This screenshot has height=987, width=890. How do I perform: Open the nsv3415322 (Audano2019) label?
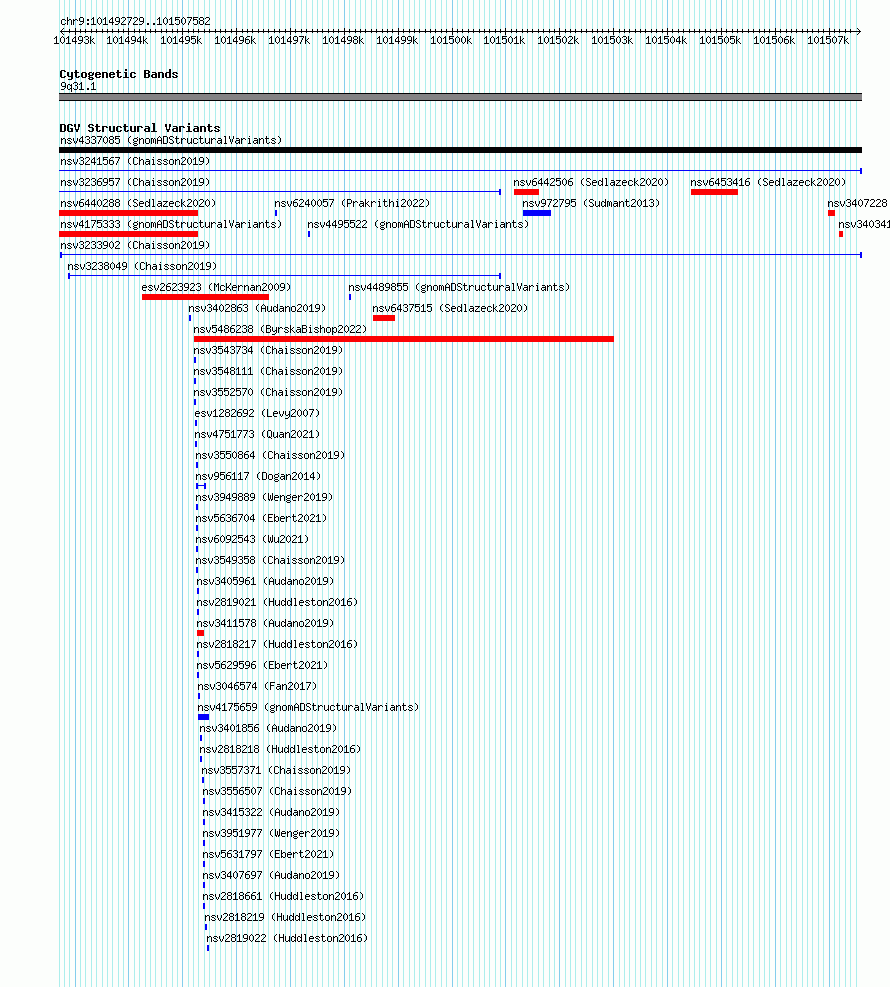271,812
